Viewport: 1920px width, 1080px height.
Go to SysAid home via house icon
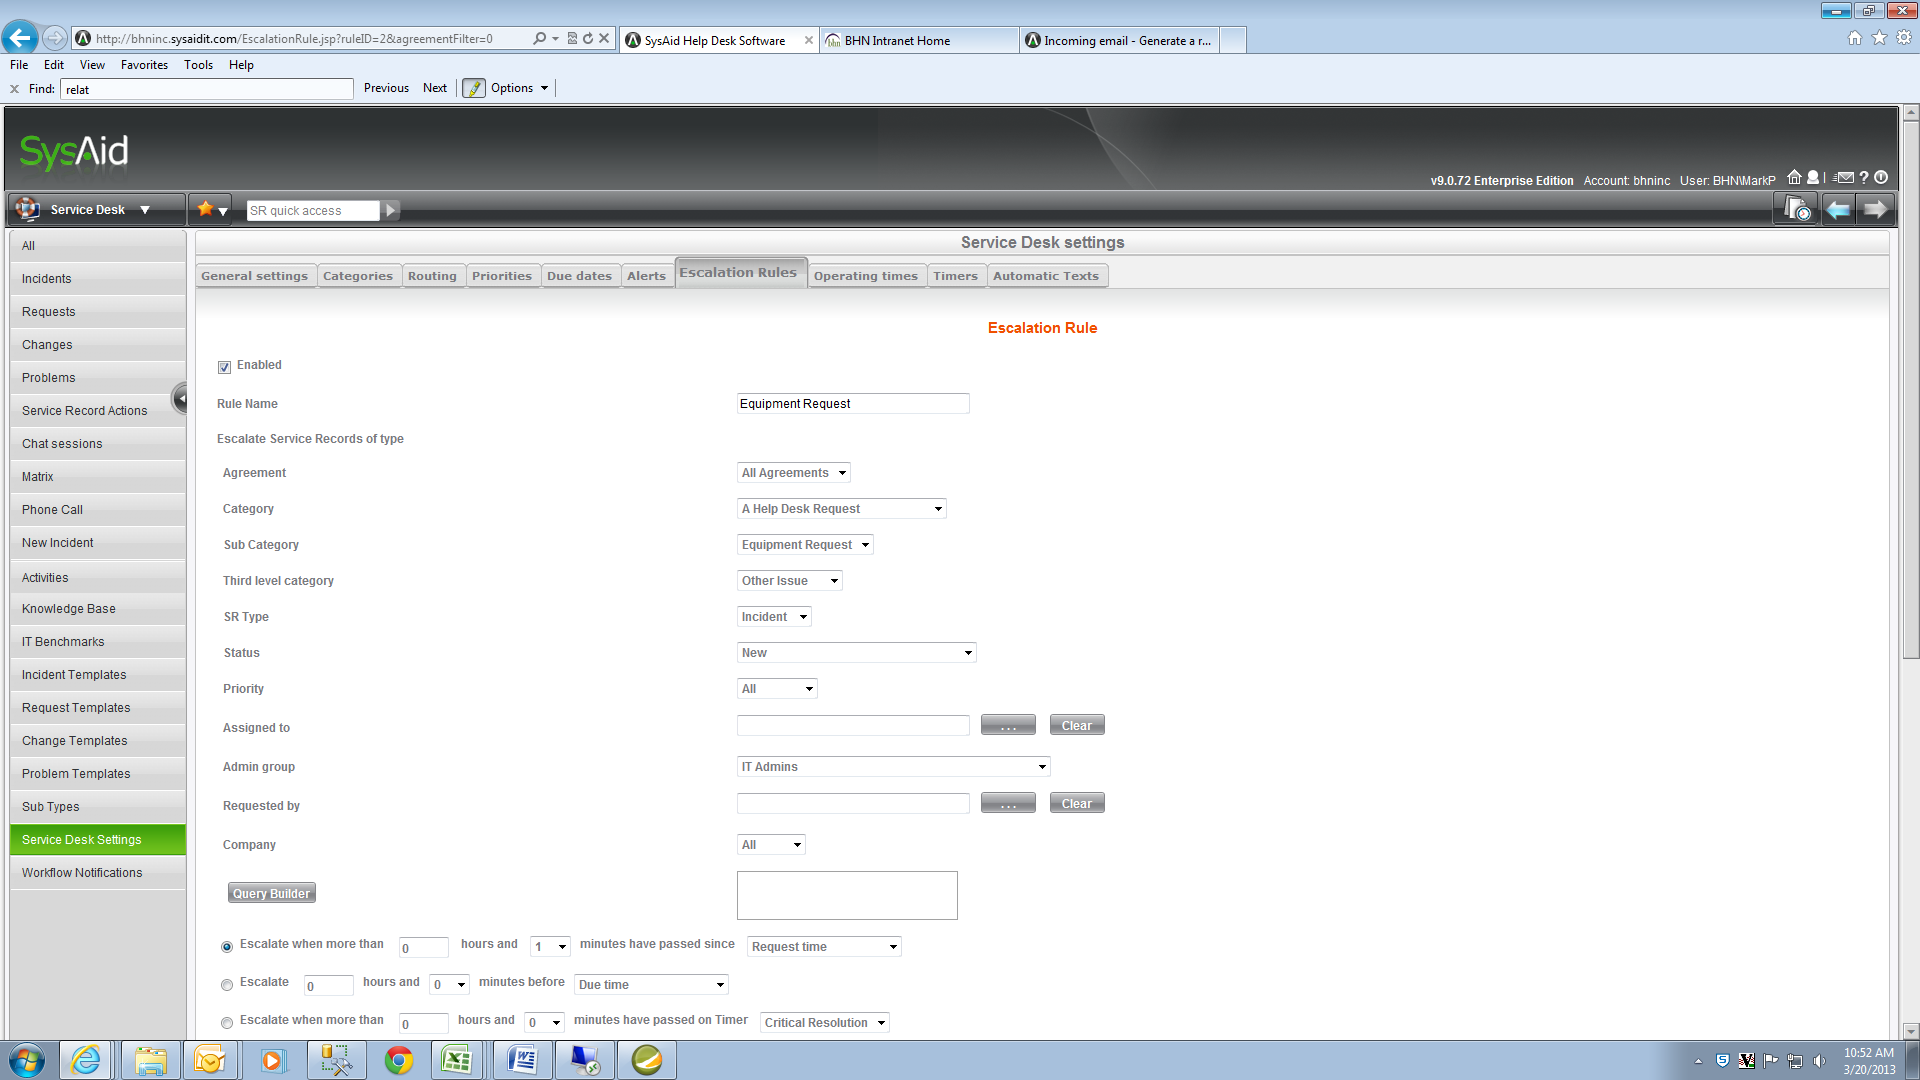click(1795, 178)
